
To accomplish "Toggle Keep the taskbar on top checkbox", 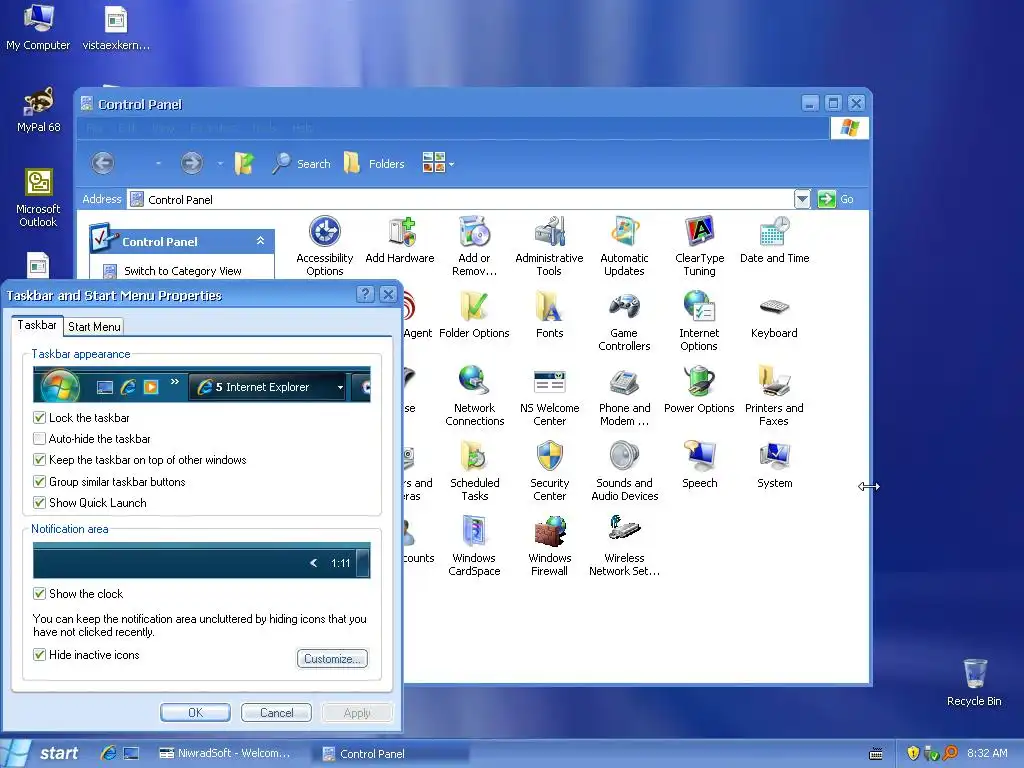I will 39,460.
